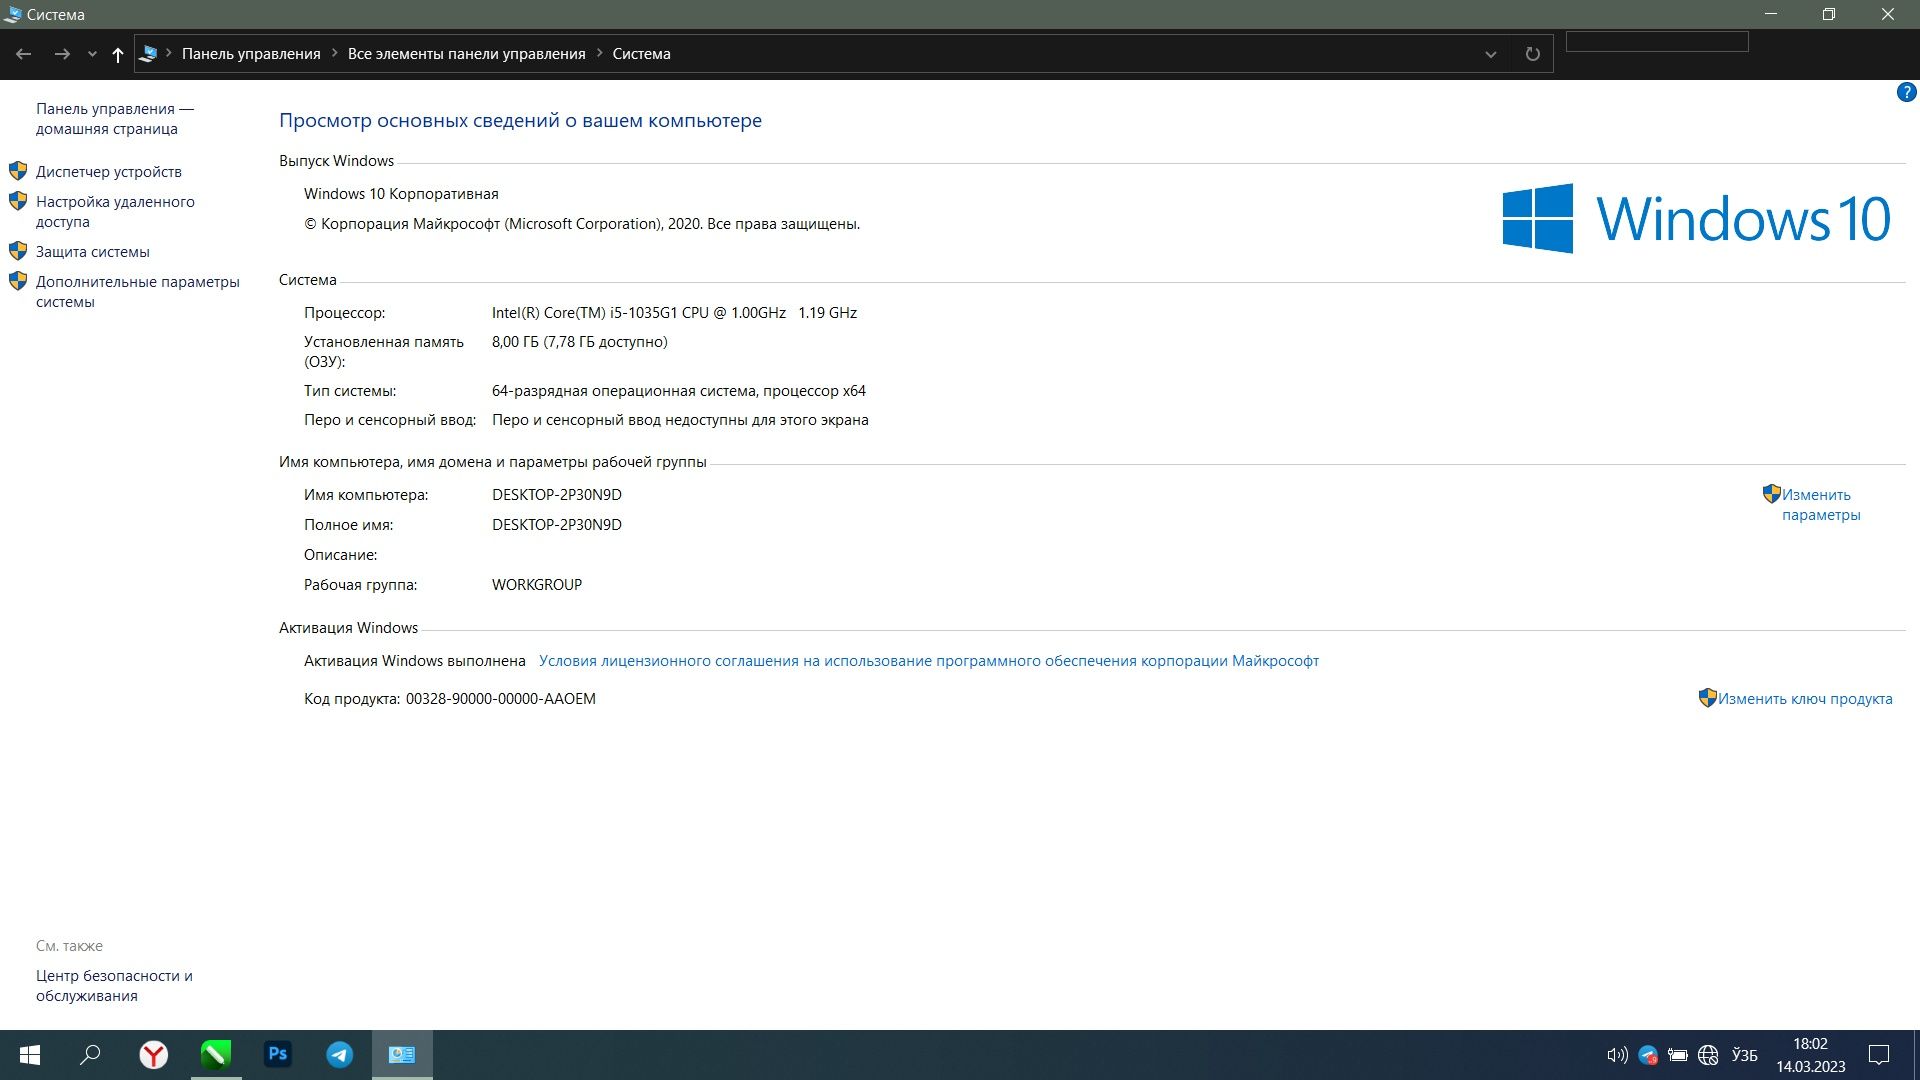Open the volume icon in system tray
Viewport: 1920px width, 1080px height.
click(1616, 1055)
